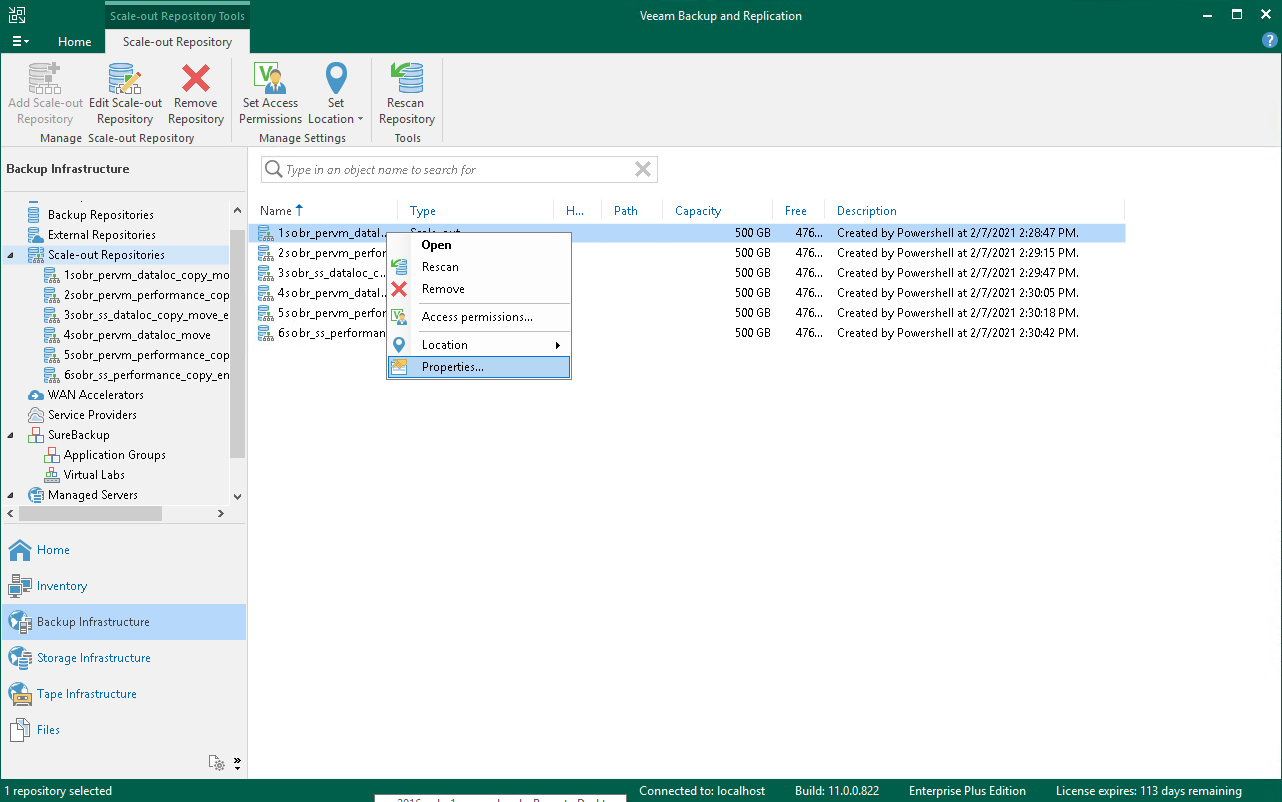Select the Scale-out Repositories tree label
Viewport: 1282px width, 802px height.
(x=106, y=255)
